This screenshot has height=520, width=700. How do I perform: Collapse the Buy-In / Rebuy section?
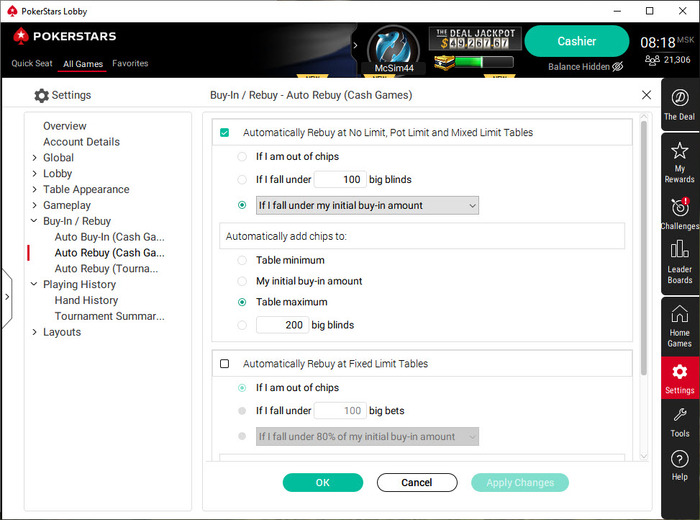coord(34,220)
